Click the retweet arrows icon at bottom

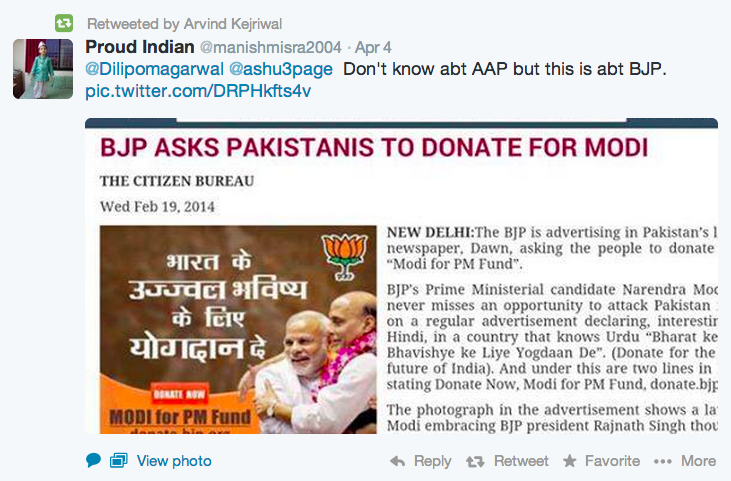(475, 461)
